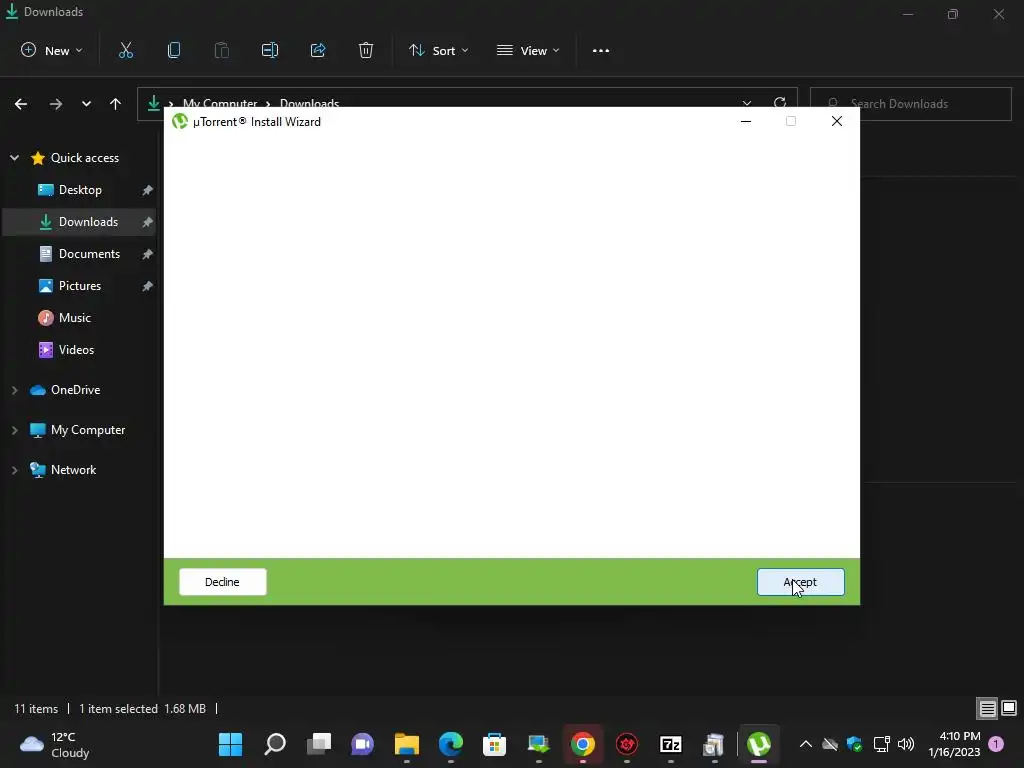The width and height of the screenshot is (1024, 768).
Task: Open Documents in Quick access
Action: (x=80, y=254)
